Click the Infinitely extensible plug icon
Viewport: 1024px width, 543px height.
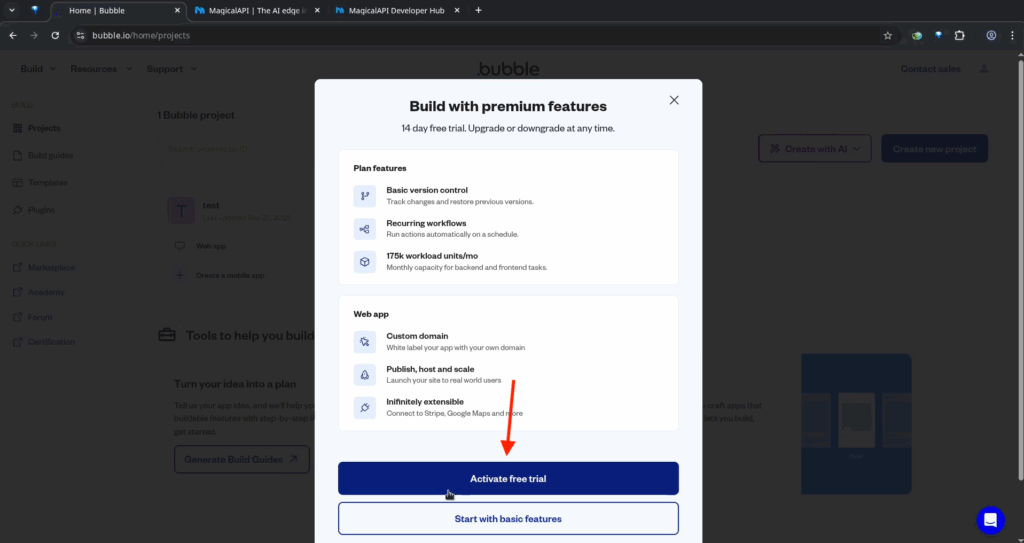pos(365,408)
